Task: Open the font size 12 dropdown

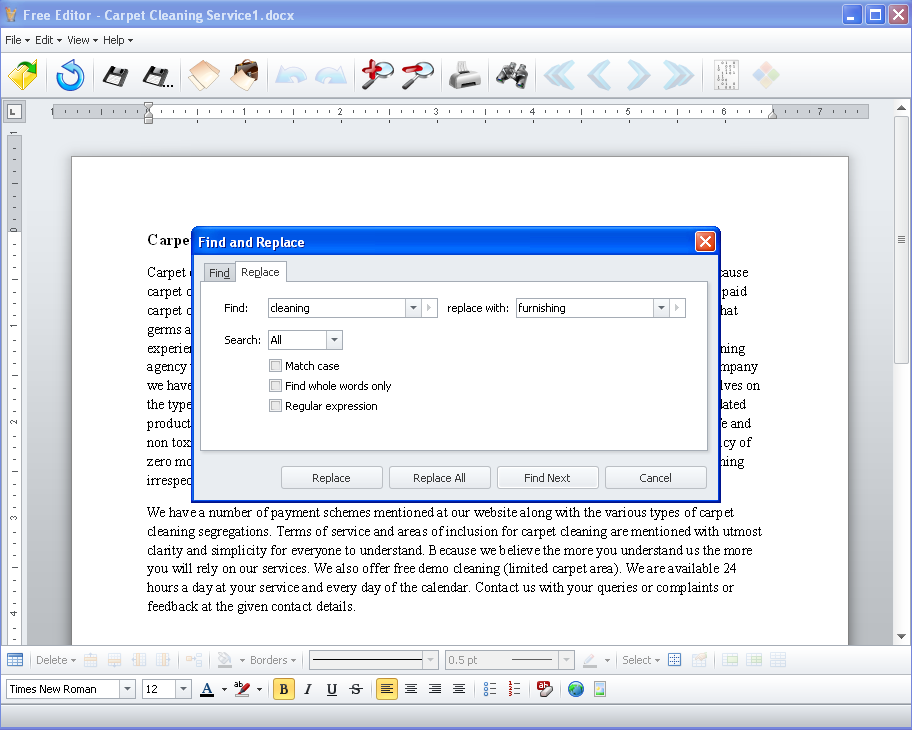Action: pyautogui.click(x=183, y=689)
